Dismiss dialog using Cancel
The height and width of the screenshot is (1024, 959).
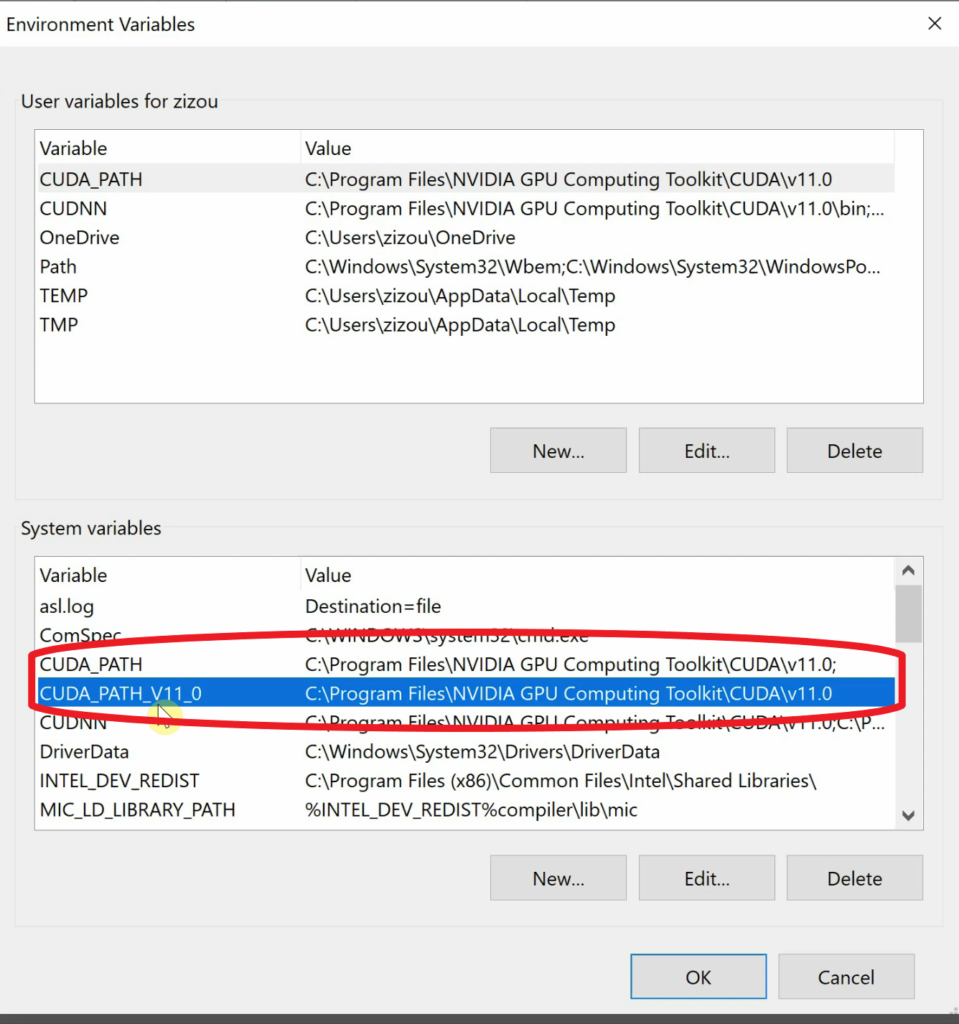tap(846, 976)
